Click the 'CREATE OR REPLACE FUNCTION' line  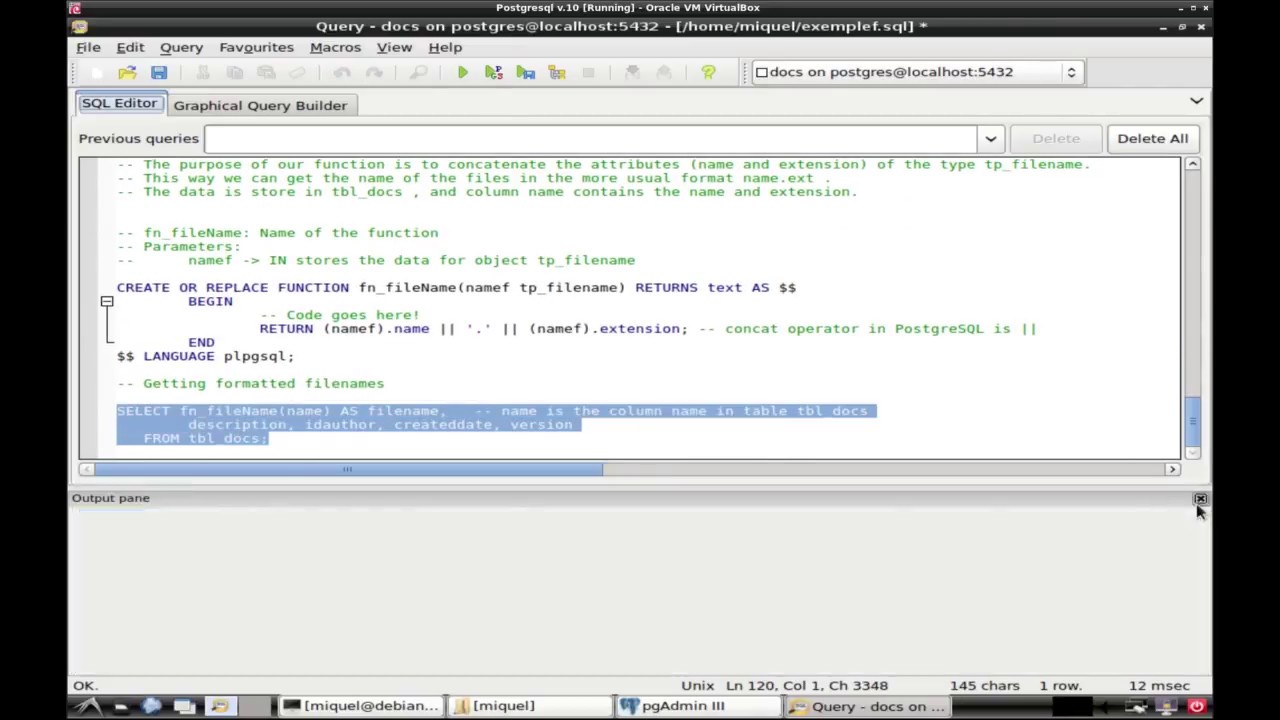pos(456,288)
